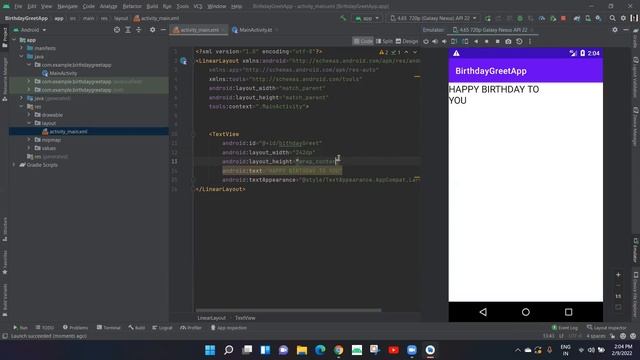Click the emulator toolbar Back triangle

point(476,42)
